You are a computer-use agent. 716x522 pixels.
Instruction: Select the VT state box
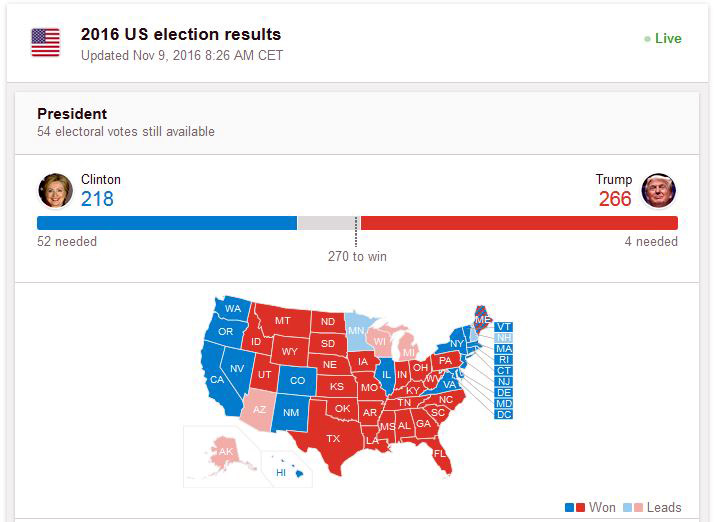pos(504,327)
